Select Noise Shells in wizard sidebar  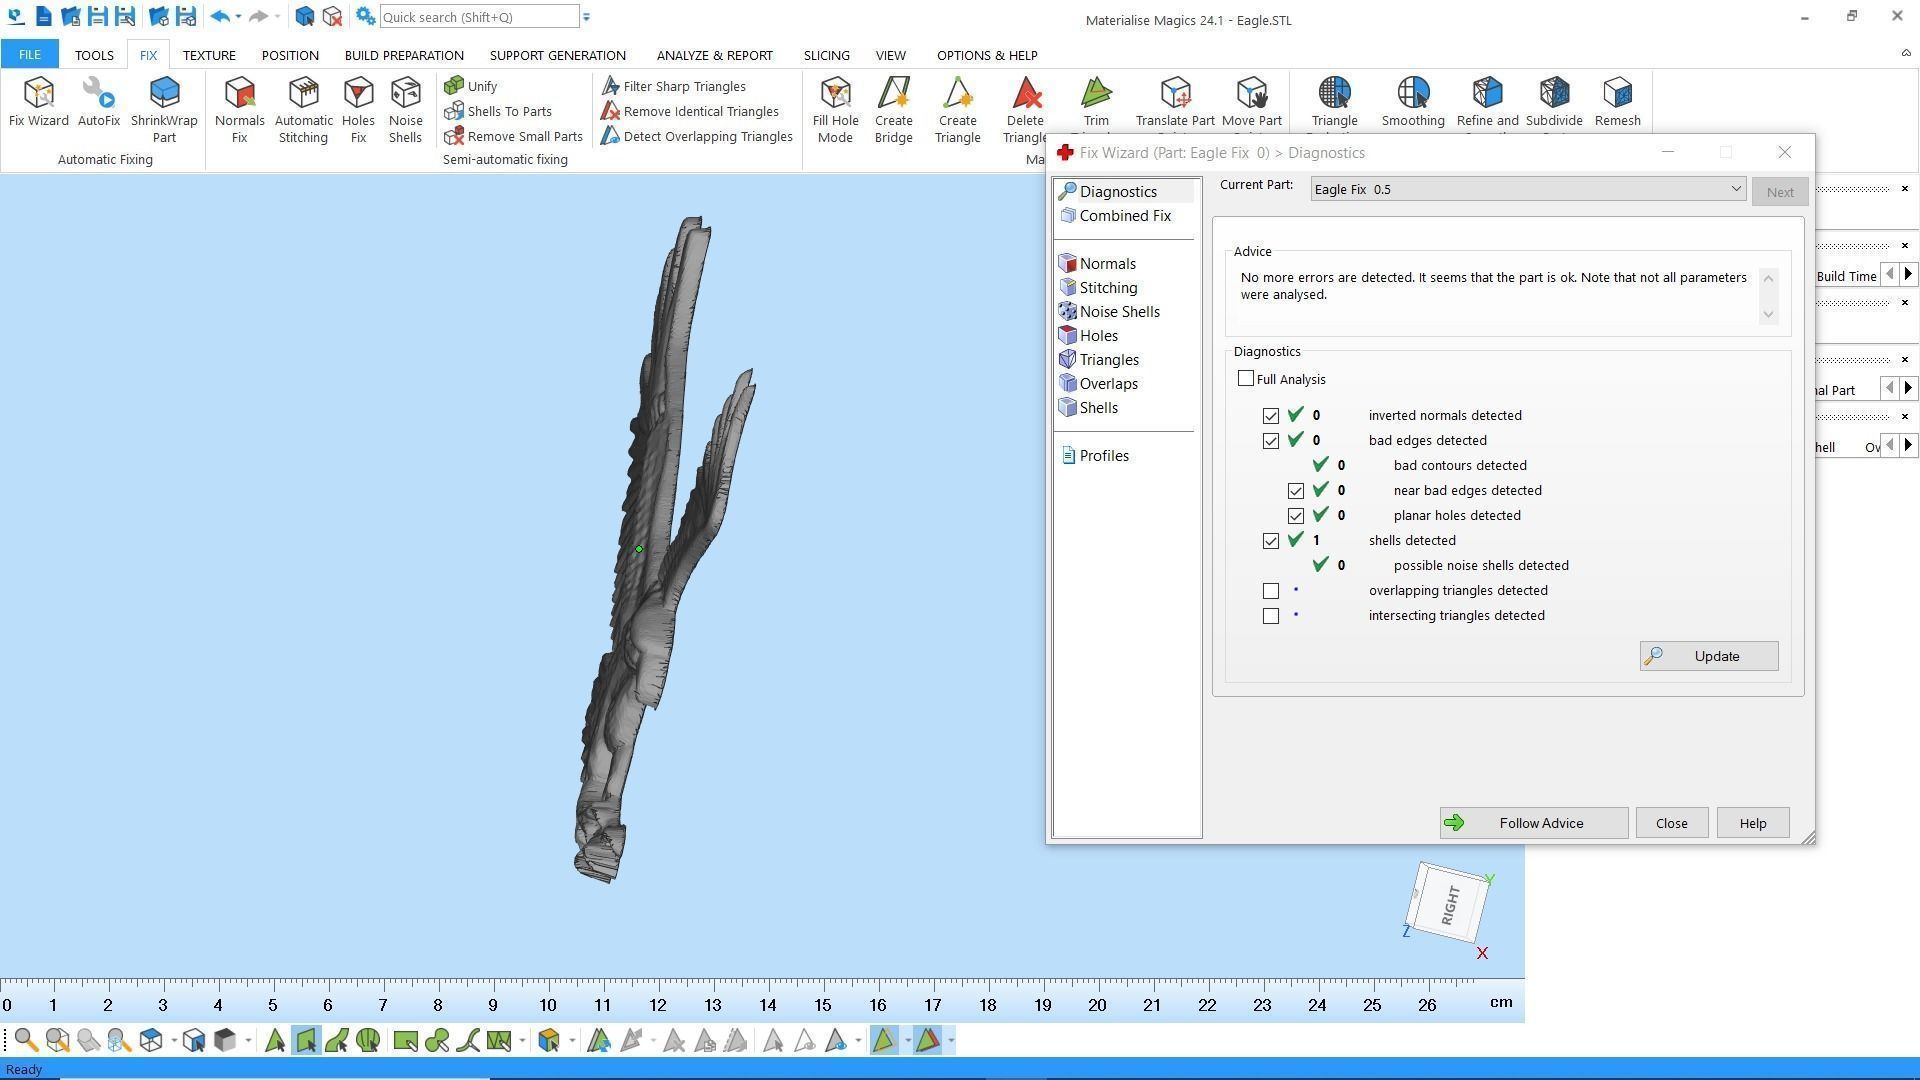[x=1119, y=312]
